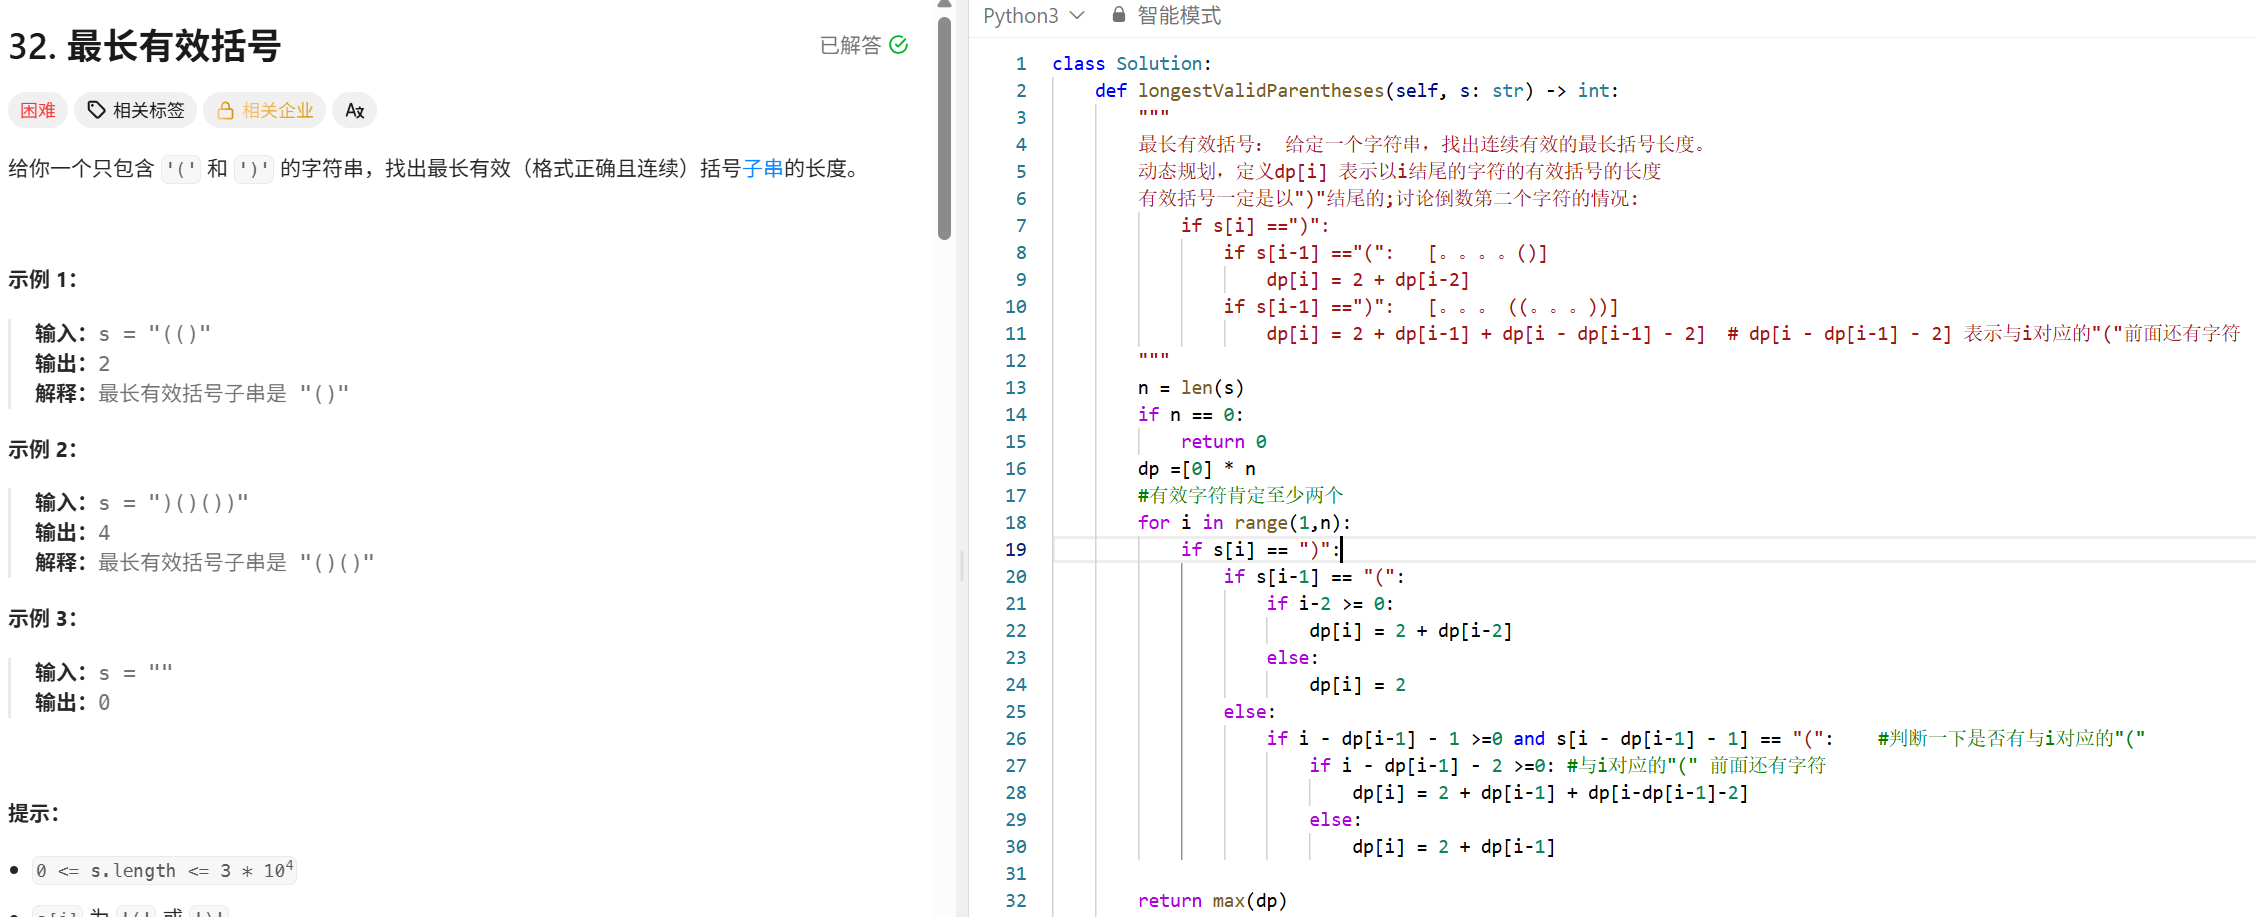This screenshot has width=2256, height=917.
Task: Place the cursor on 'class Solution:' line
Action: click(x=1131, y=64)
